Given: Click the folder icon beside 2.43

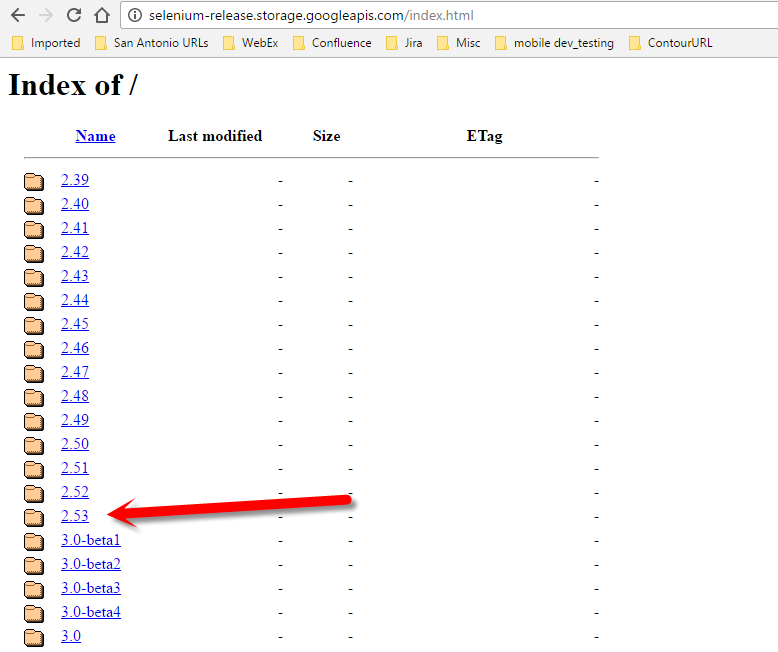Looking at the screenshot, I should coord(34,277).
